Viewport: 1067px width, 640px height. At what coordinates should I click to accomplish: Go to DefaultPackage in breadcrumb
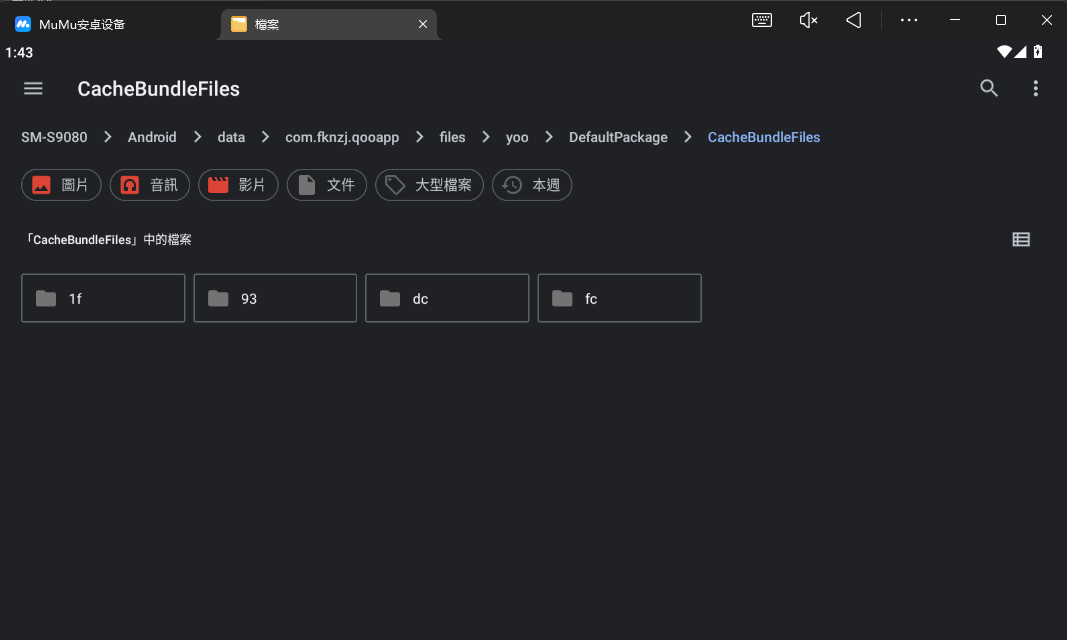618,137
